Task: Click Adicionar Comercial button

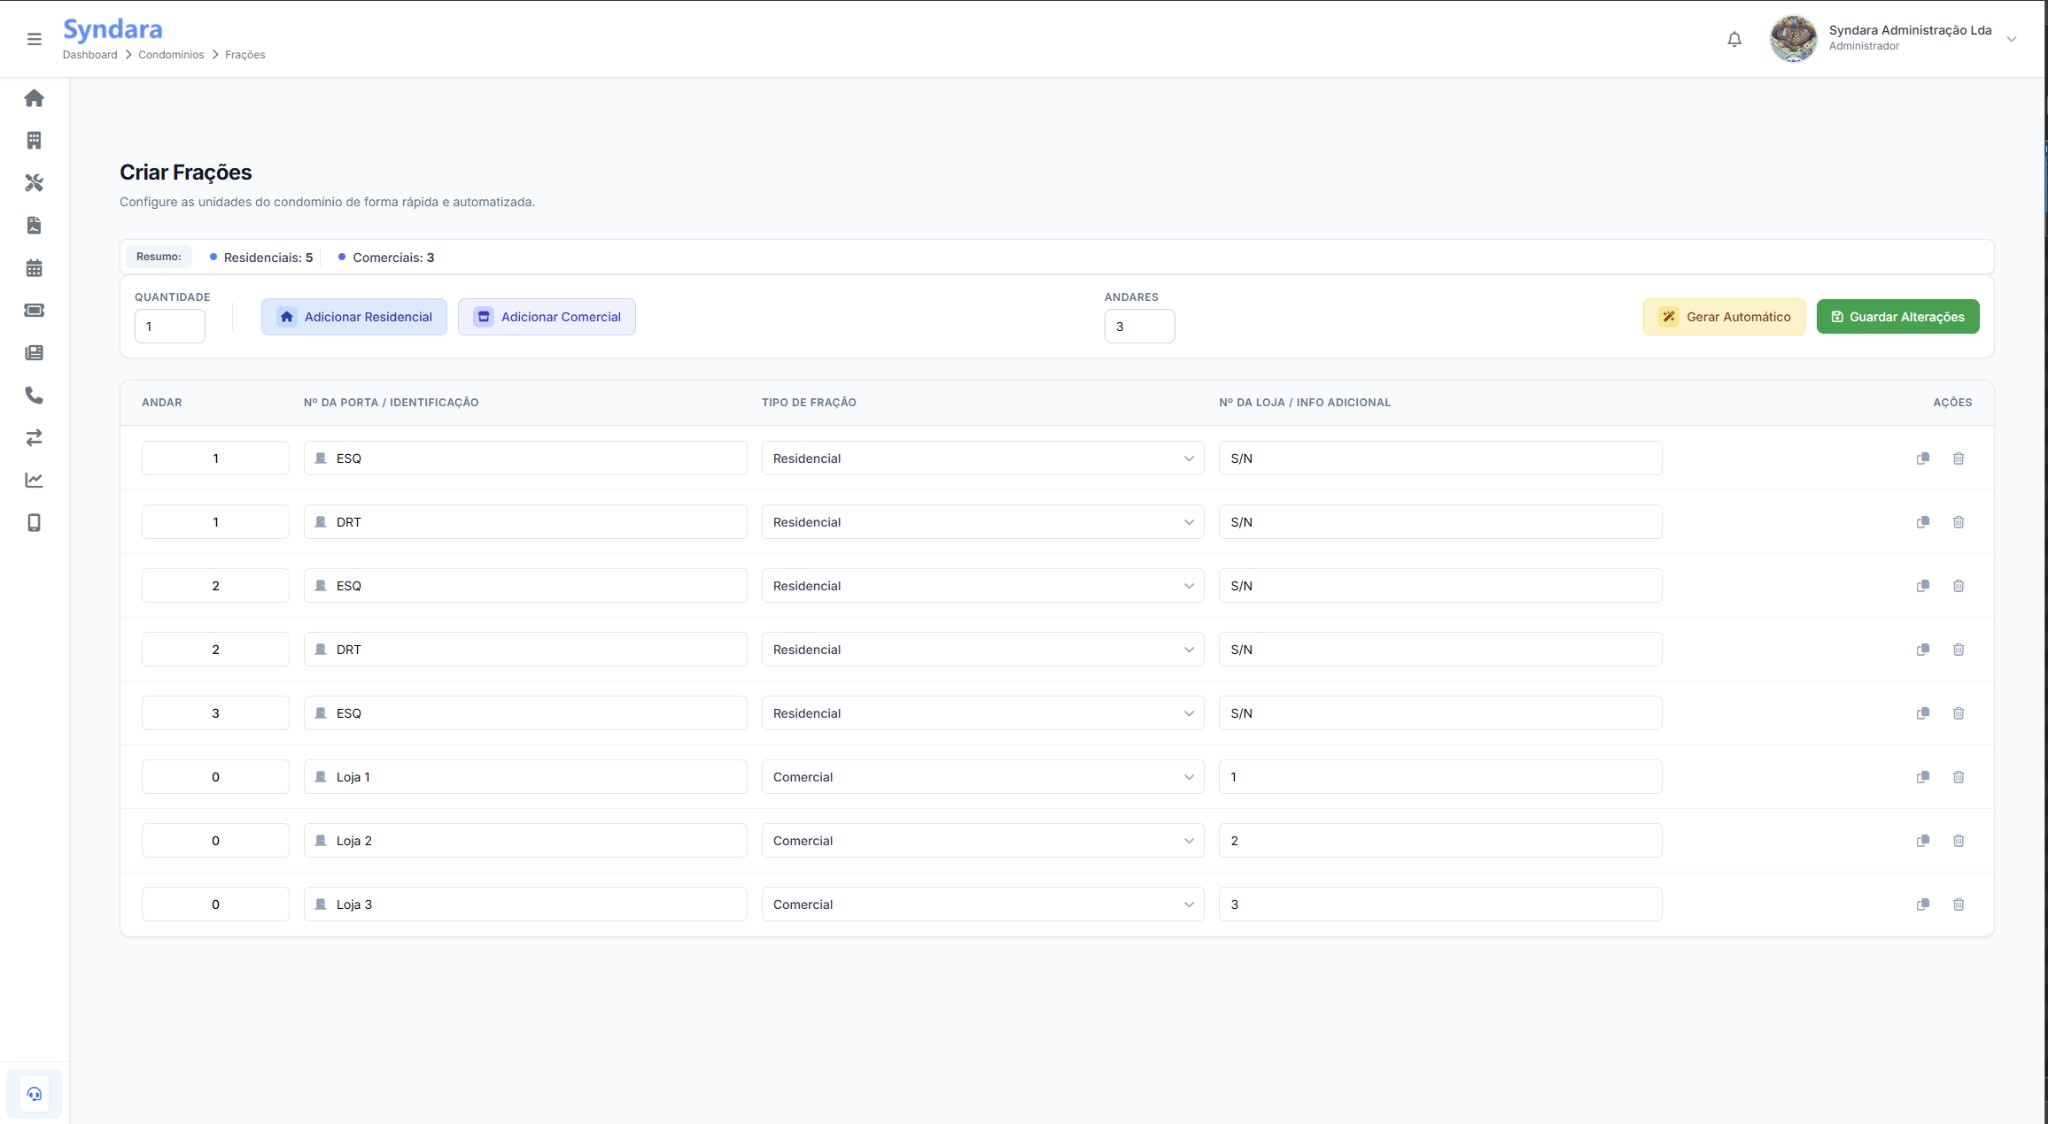Action: (547, 317)
